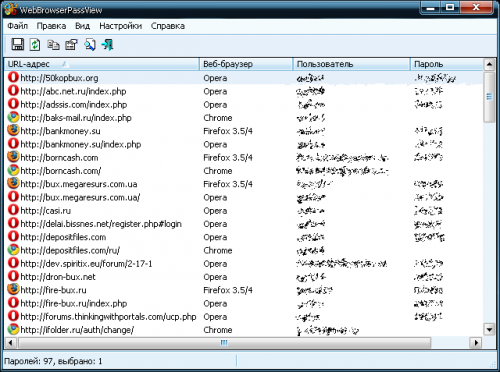
Task: Click Firefox icon beside http://bankmoney.su
Action: 13,130
